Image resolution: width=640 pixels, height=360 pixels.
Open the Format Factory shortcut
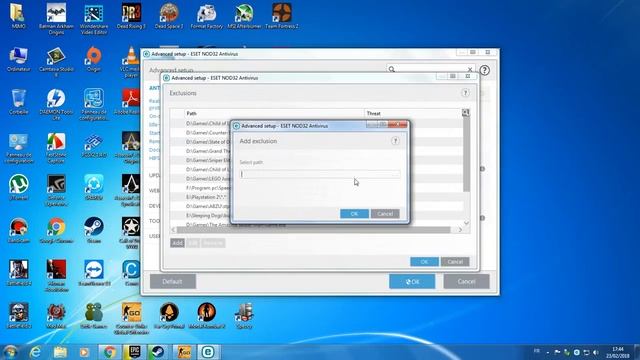(x=207, y=16)
